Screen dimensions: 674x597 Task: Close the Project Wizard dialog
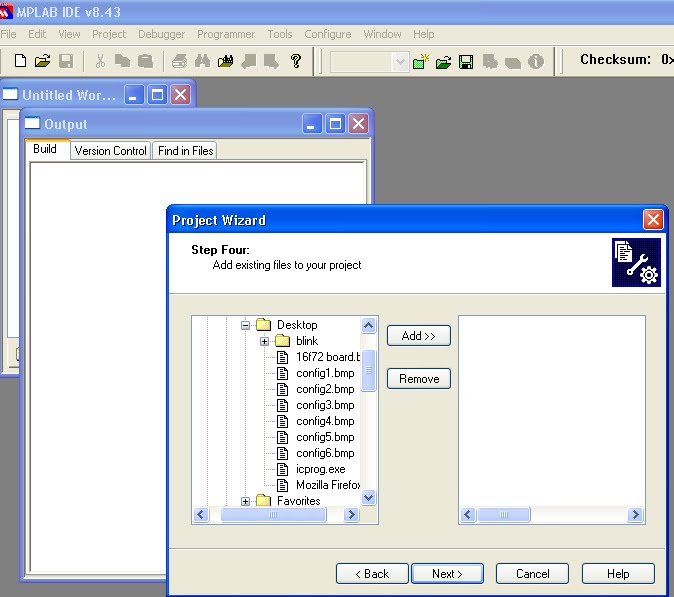click(653, 220)
